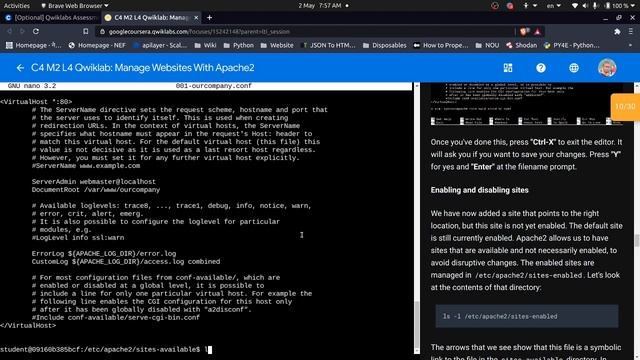Open the help question mark icon
Viewport: 640px width, 360px height.
[x=541, y=68]
